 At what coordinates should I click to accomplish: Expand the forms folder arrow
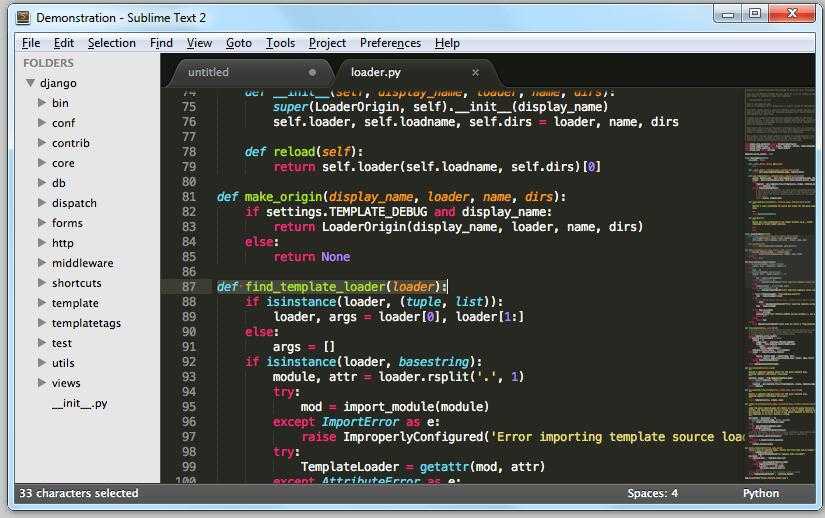[x=42, y=222]
